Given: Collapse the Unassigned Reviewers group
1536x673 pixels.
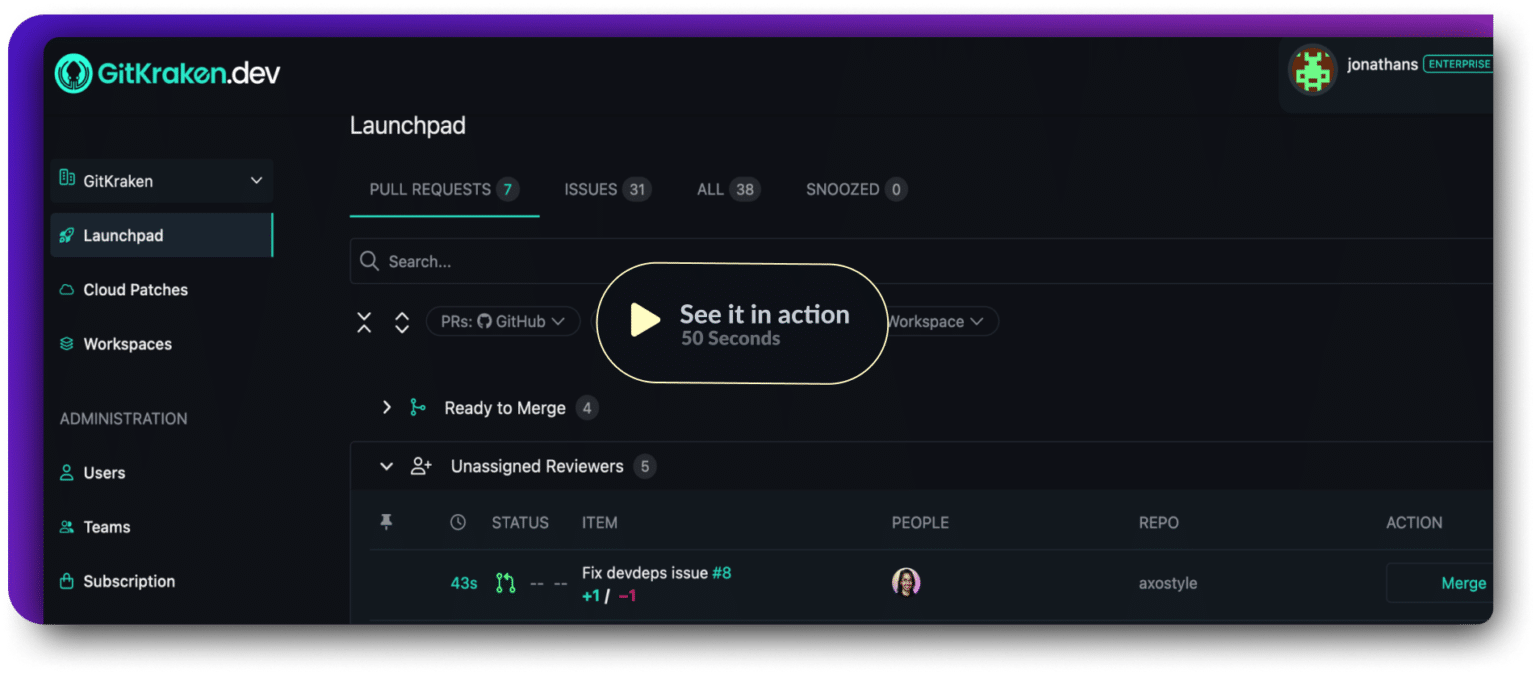Looking at the screenshot, I should 386,466.
